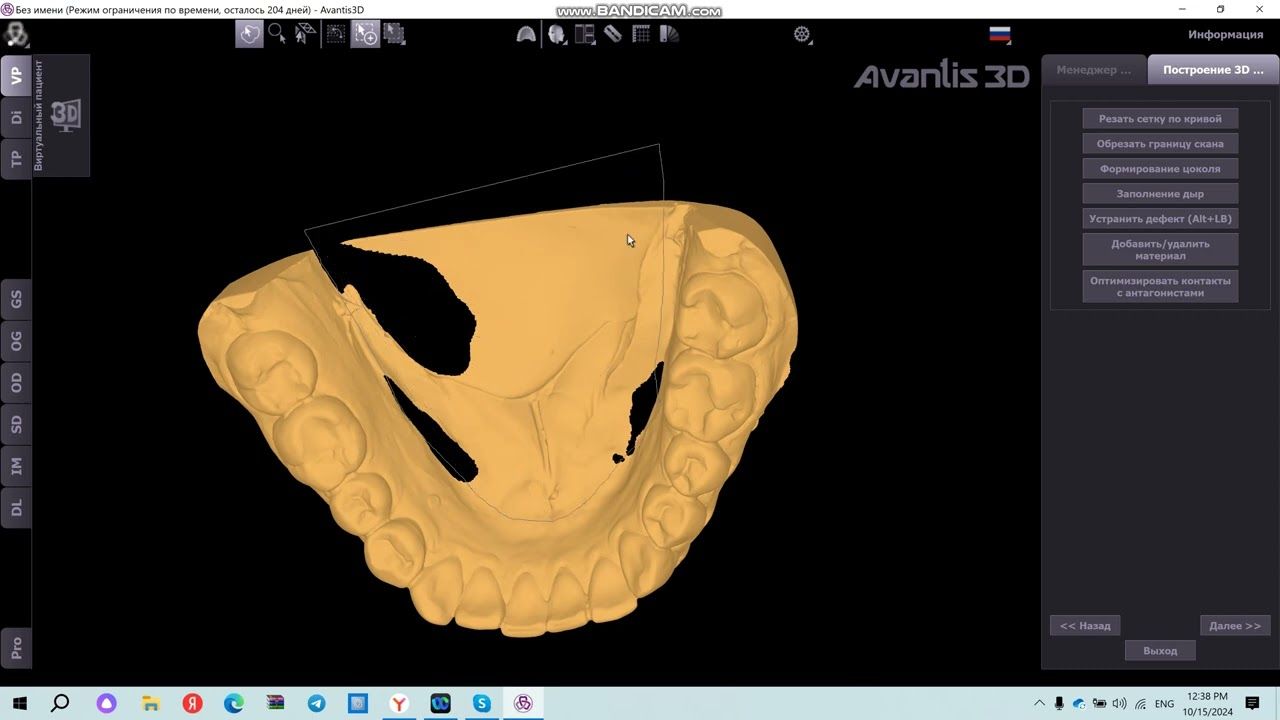Open the window layout panel dropdown
Image resolution: width=1280 pixels, height=720 pixels.
(585, 34)
